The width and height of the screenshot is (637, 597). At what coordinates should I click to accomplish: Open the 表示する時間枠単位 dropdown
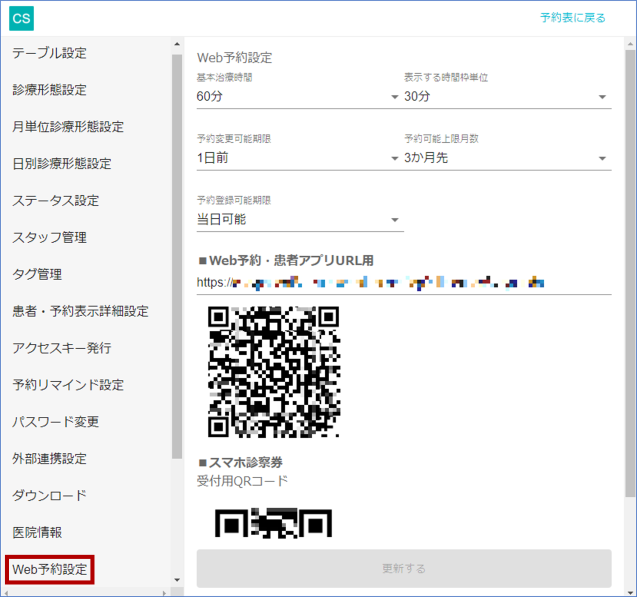click(x=505, y=97)
